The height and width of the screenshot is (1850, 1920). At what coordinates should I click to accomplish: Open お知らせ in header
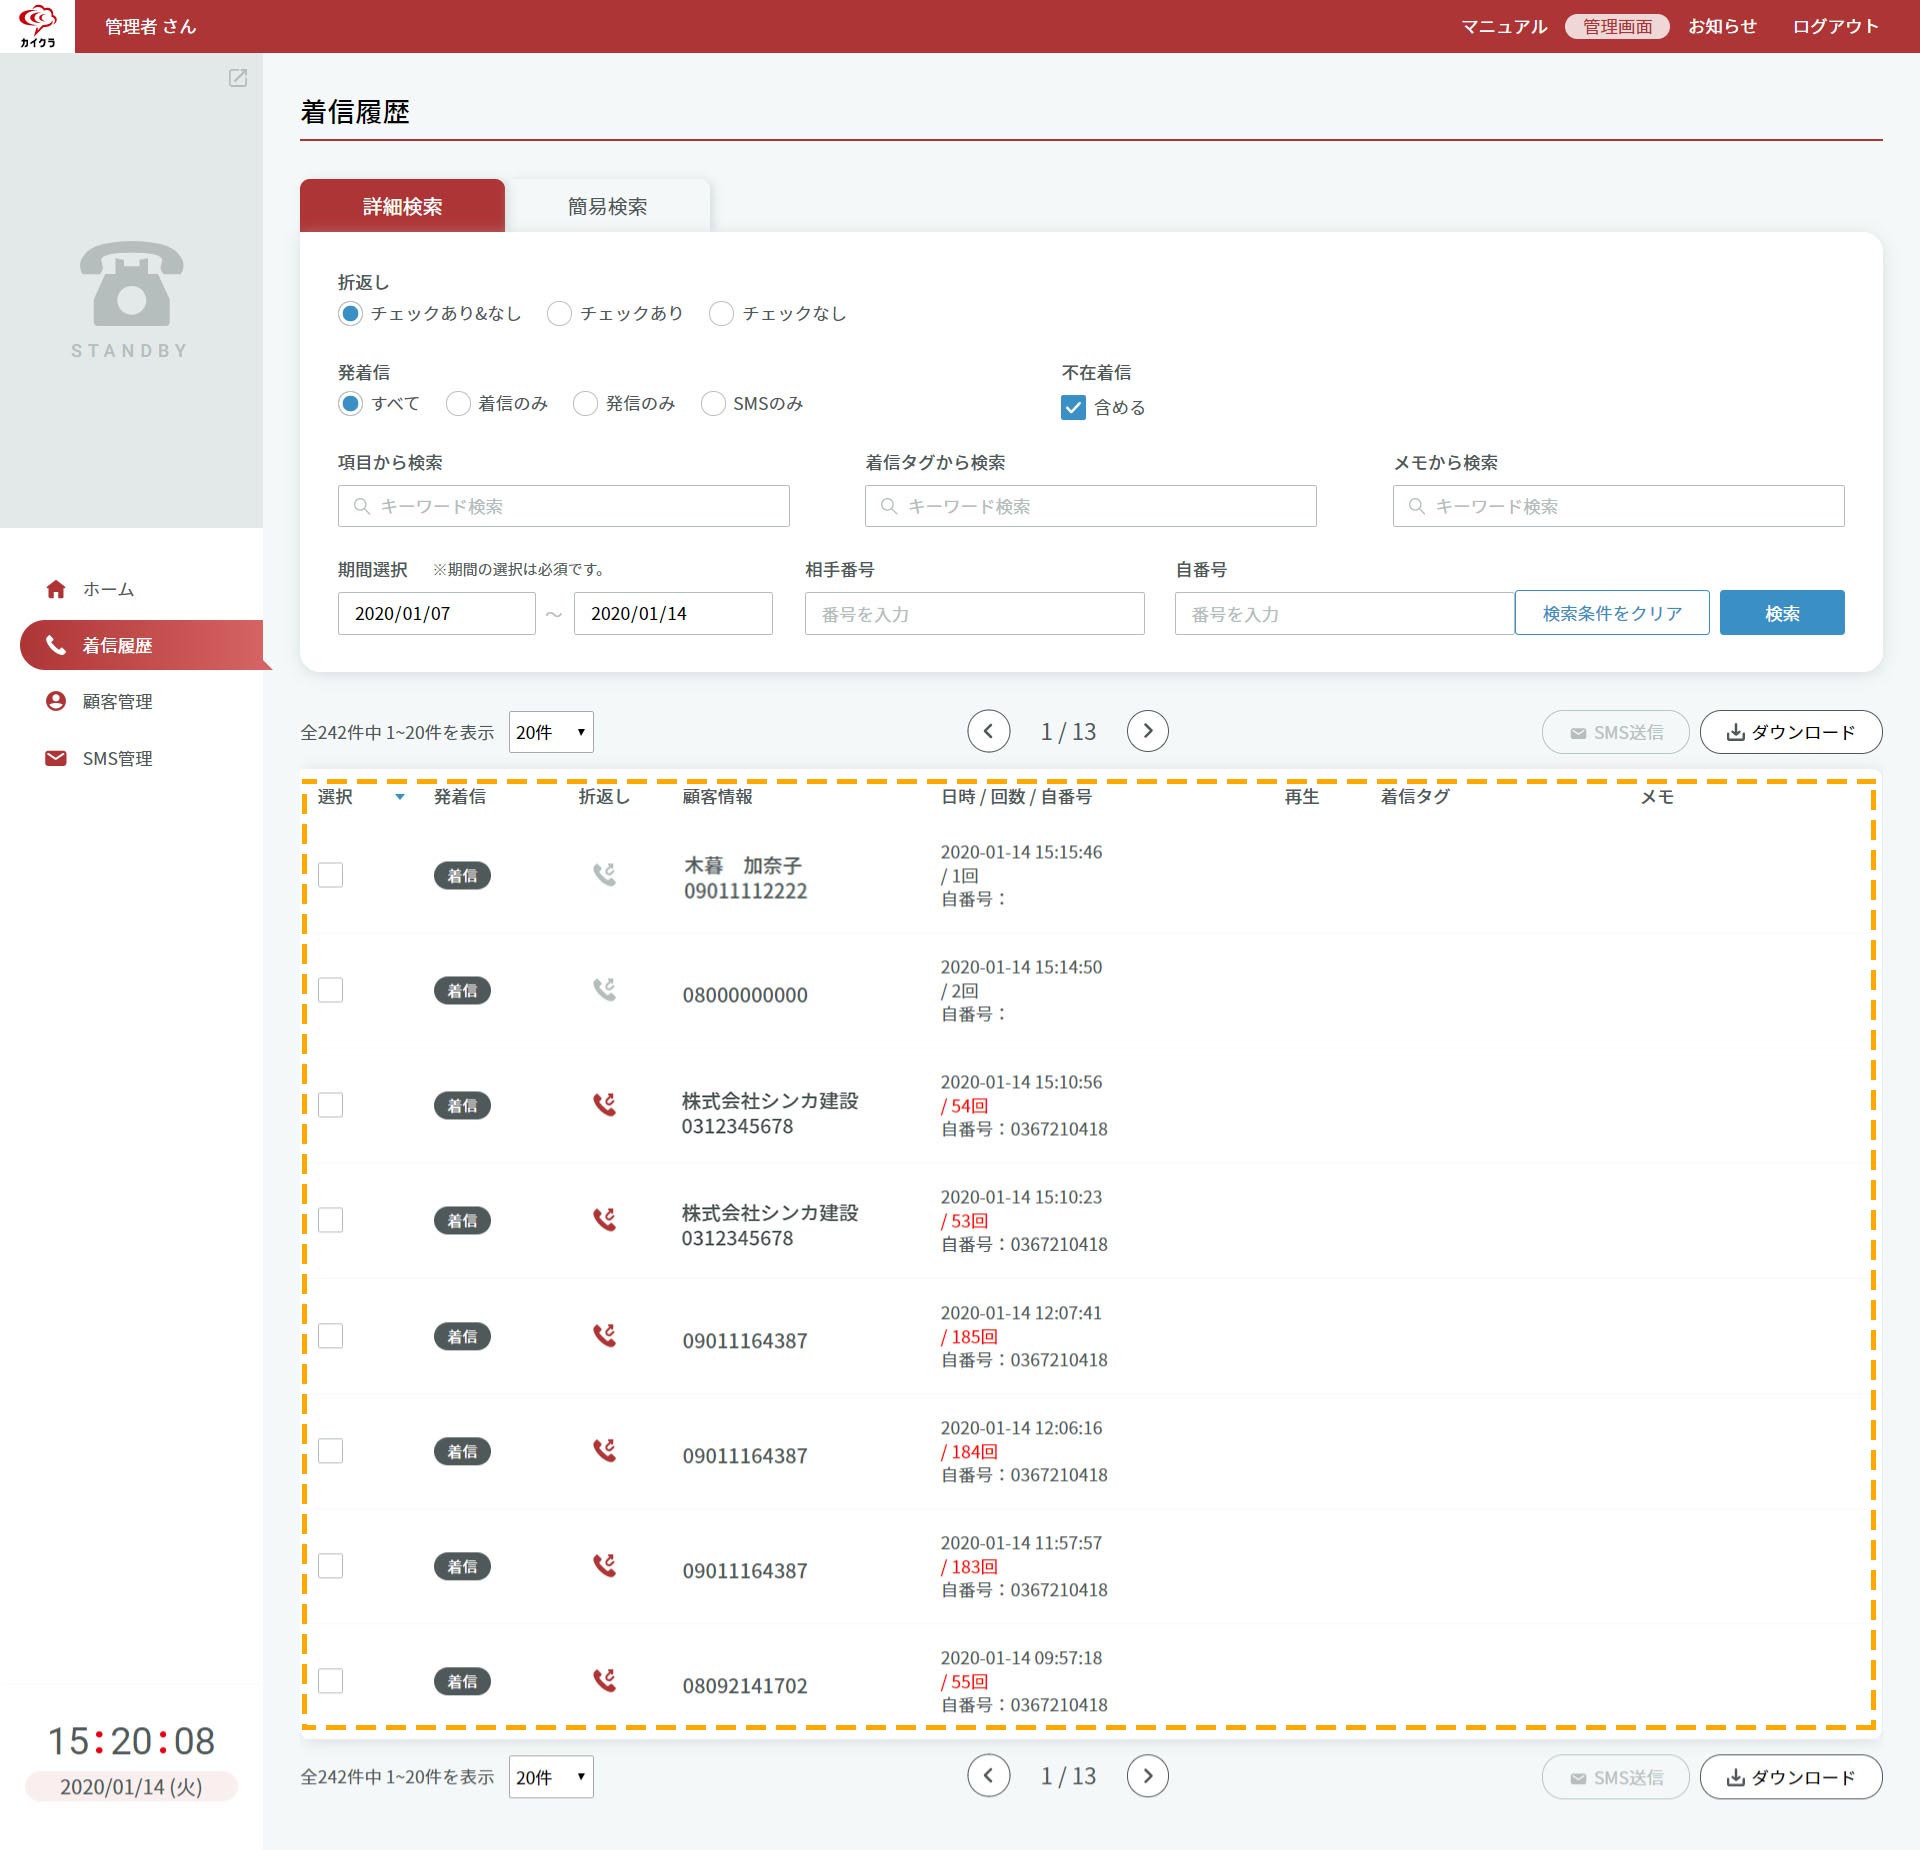coord(1722,26)
